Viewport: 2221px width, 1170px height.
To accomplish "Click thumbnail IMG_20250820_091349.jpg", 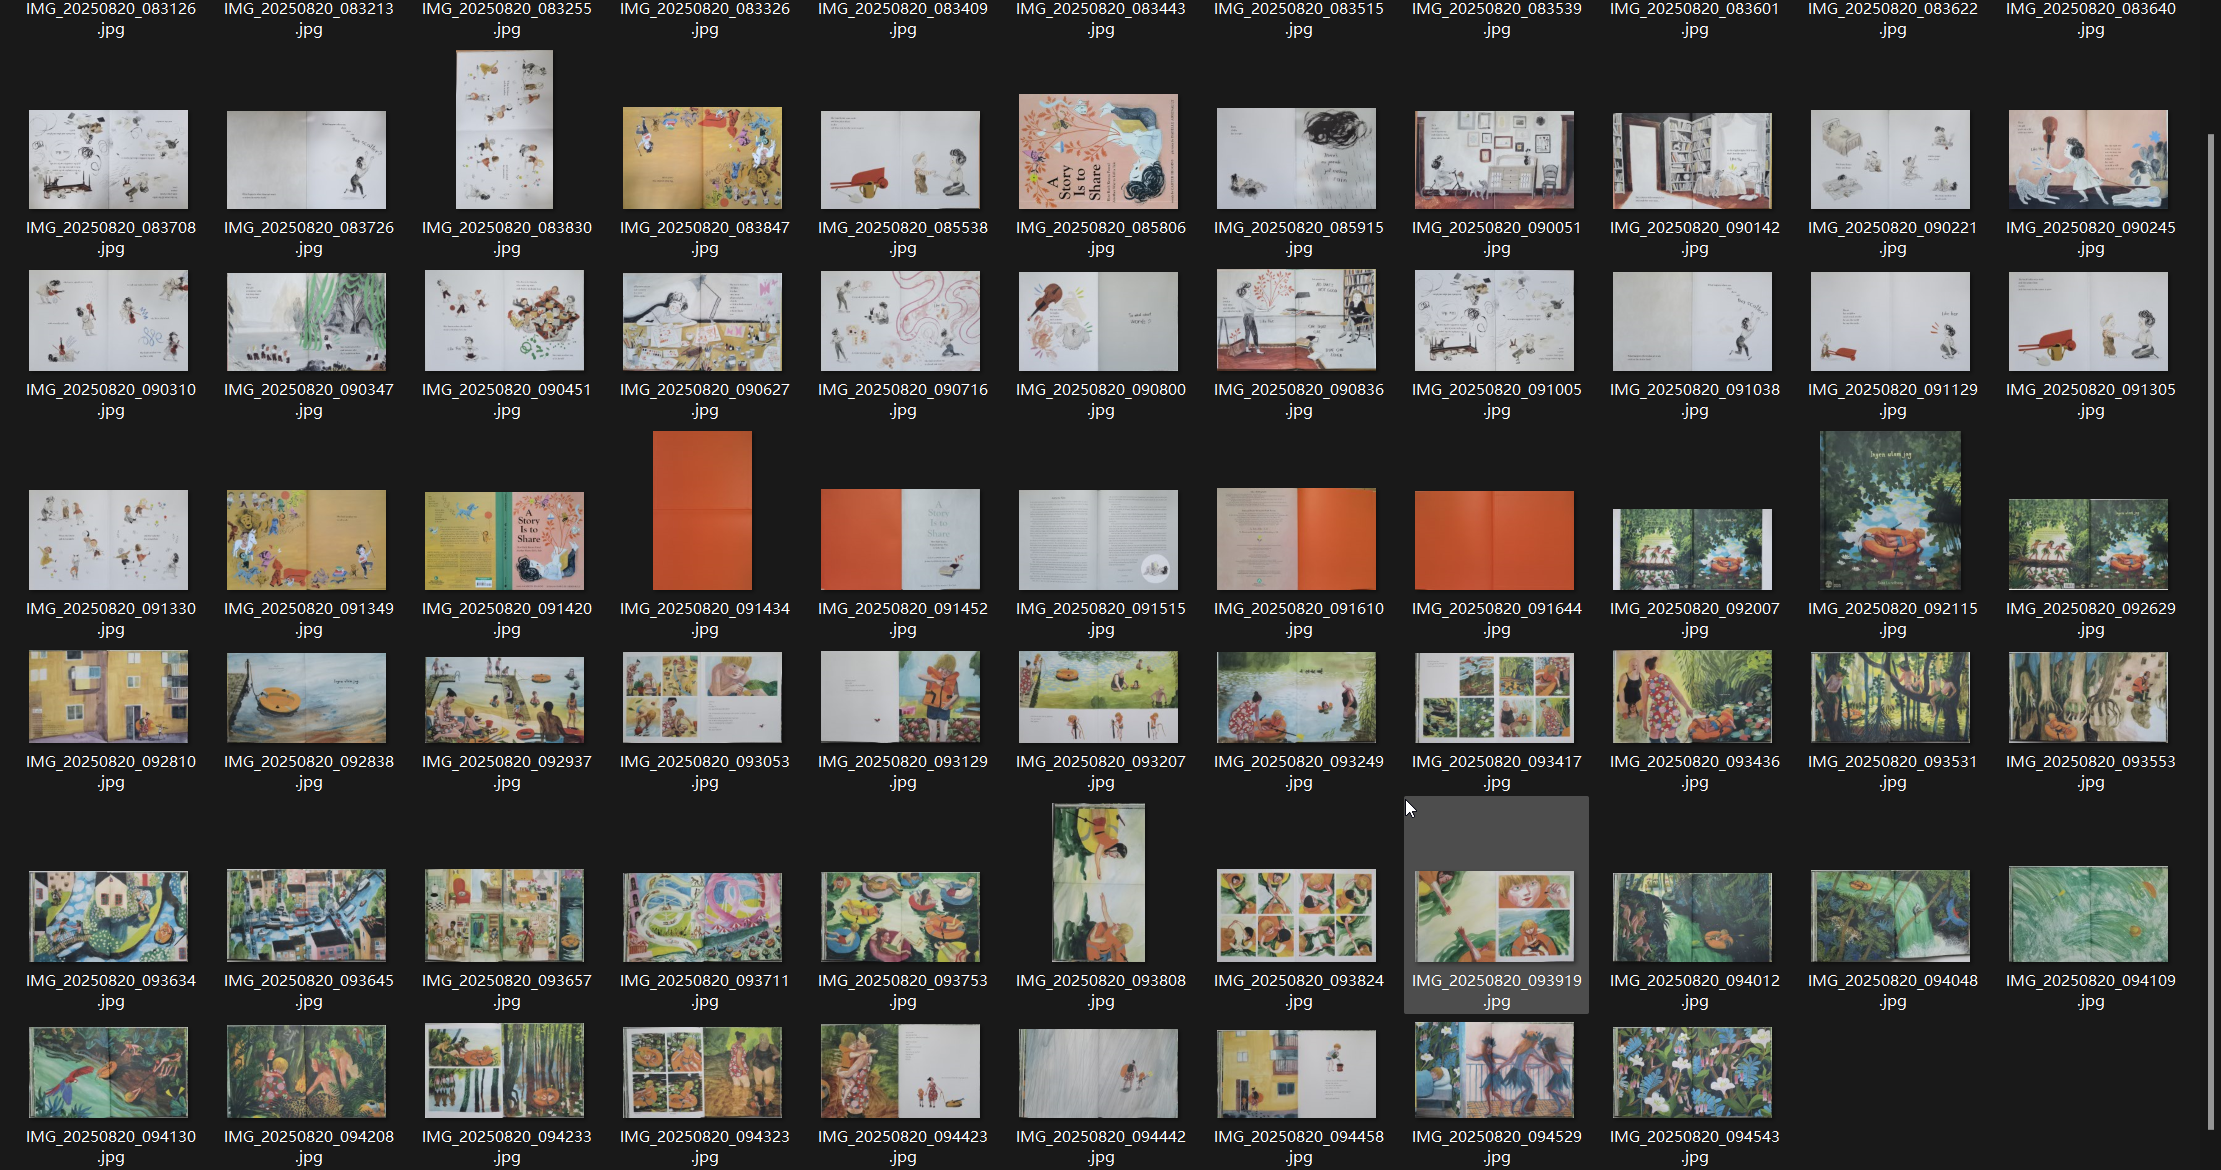I will (x=306, y=540).
